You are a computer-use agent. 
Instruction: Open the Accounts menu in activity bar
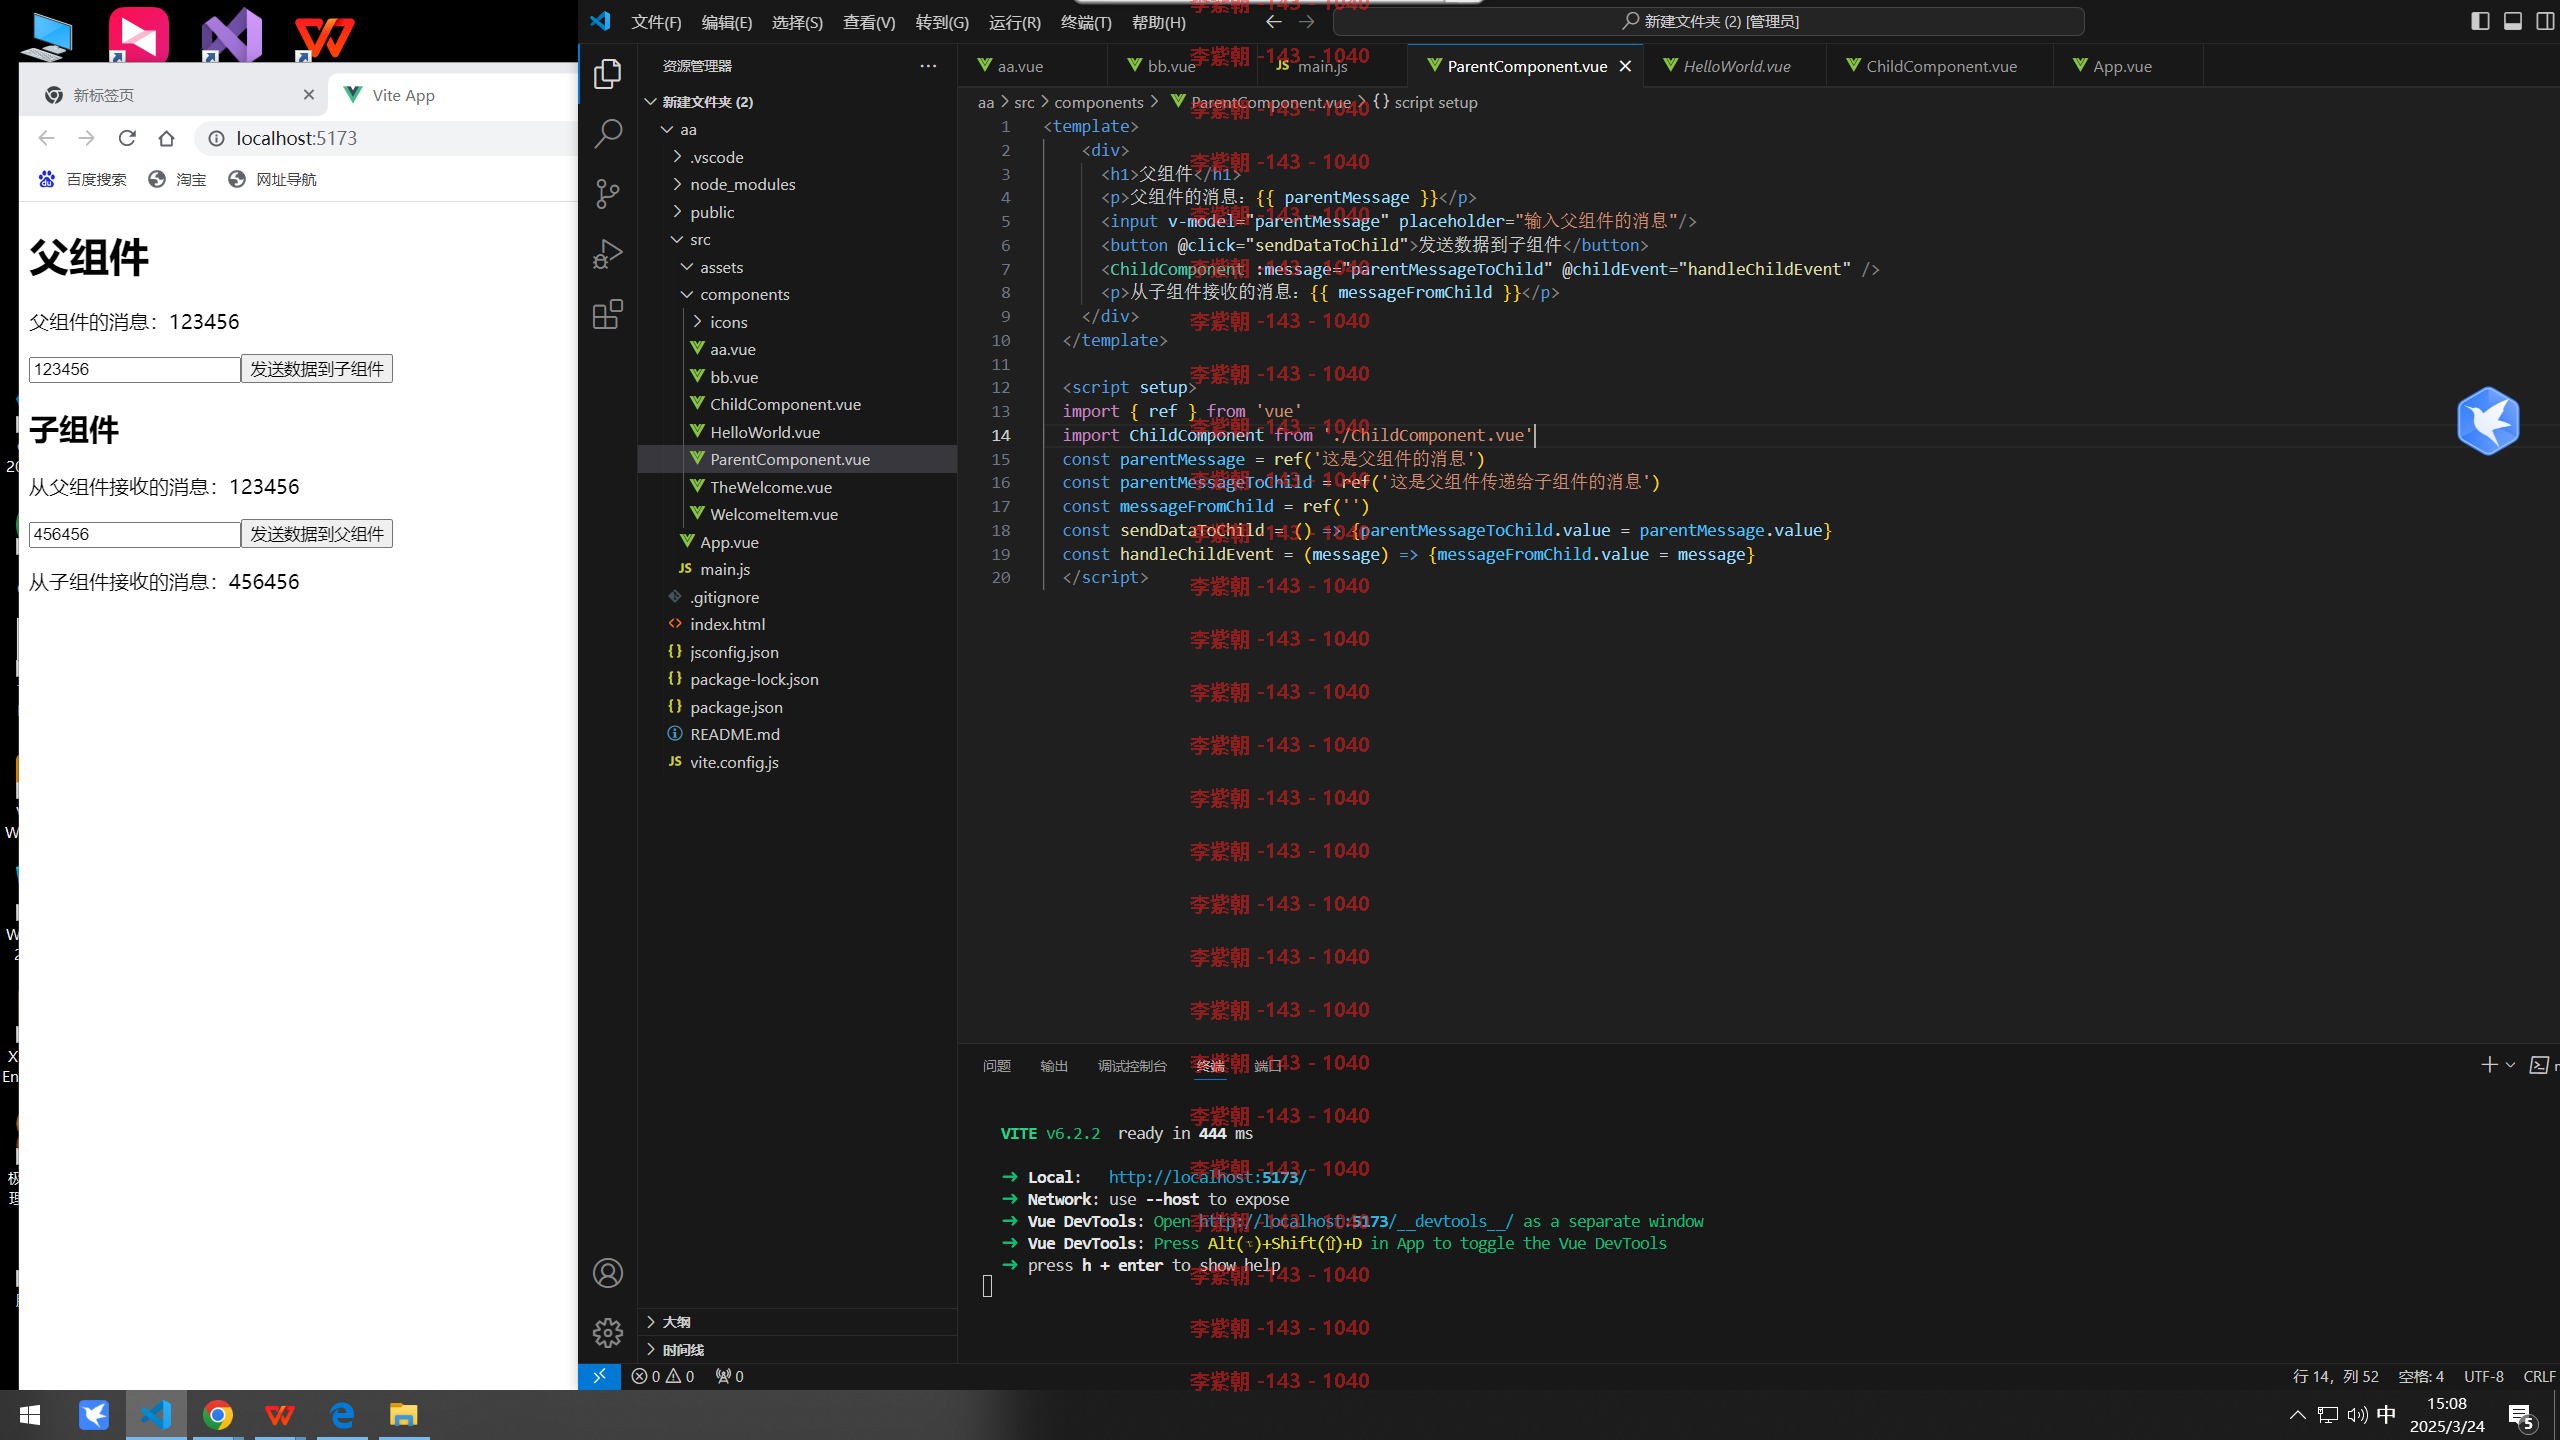[x=608, y=1273]
